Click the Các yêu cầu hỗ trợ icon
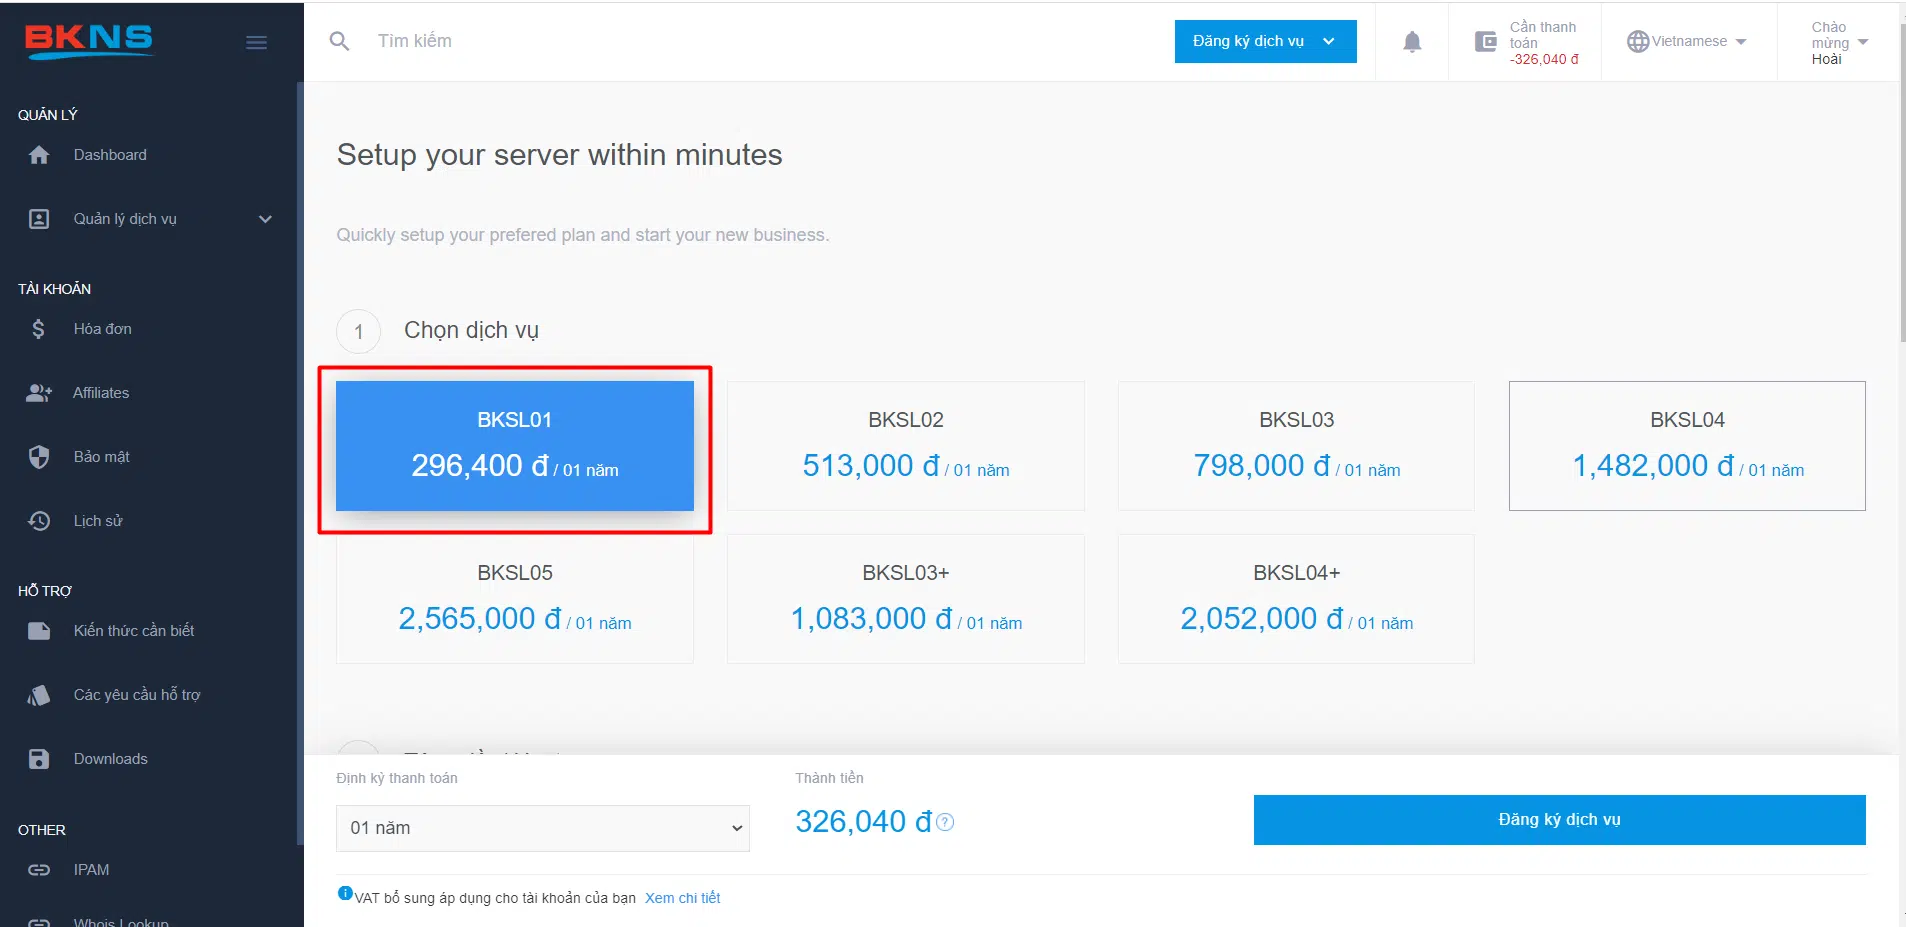1906x927 pixels. [39, 695]
